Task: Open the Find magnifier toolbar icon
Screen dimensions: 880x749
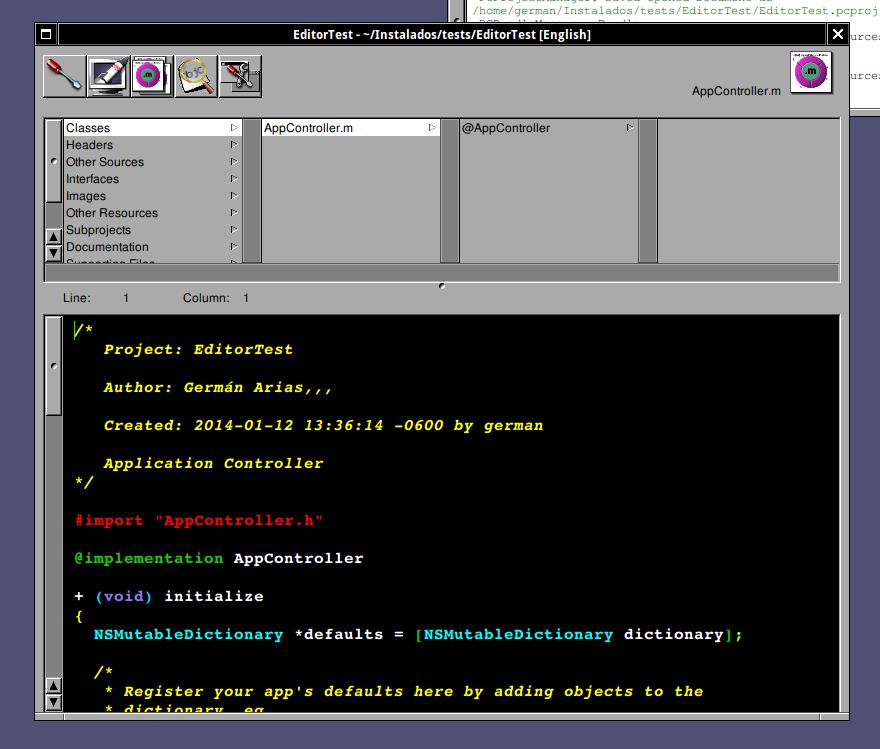Action: [196, 76]
